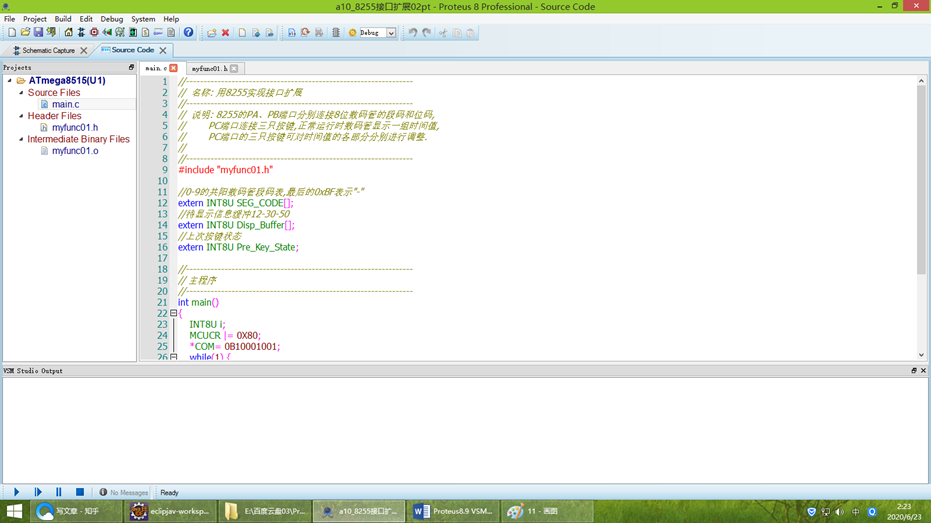931x524 pixels.
Task: Click the red X remove project icon
Action: [226, 33]
